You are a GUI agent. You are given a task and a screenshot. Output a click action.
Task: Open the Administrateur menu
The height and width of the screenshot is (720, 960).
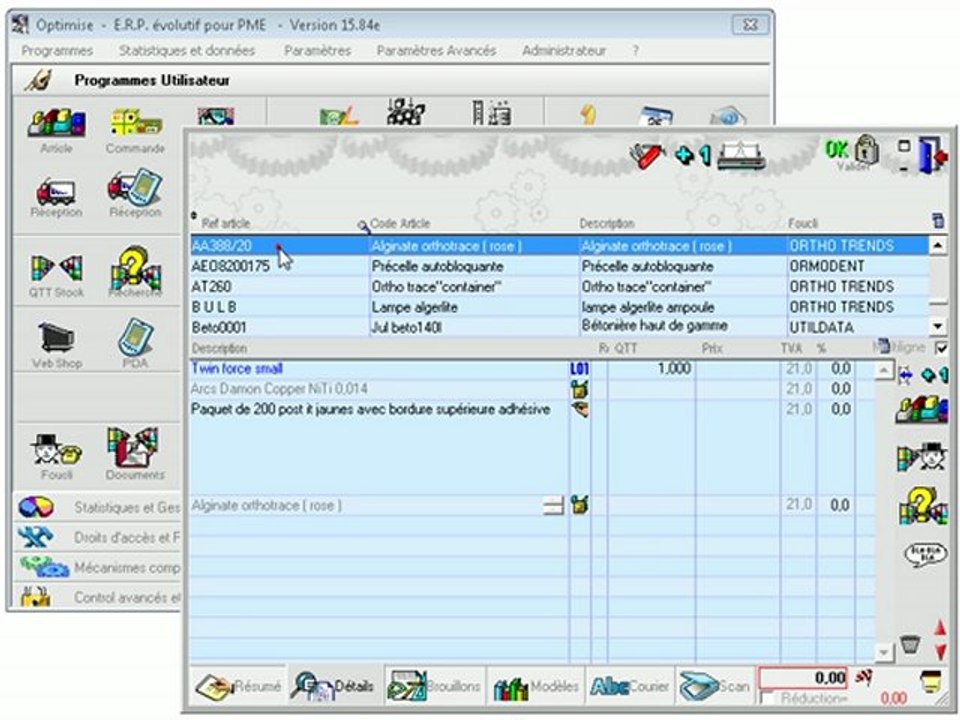tap(563, 51)
